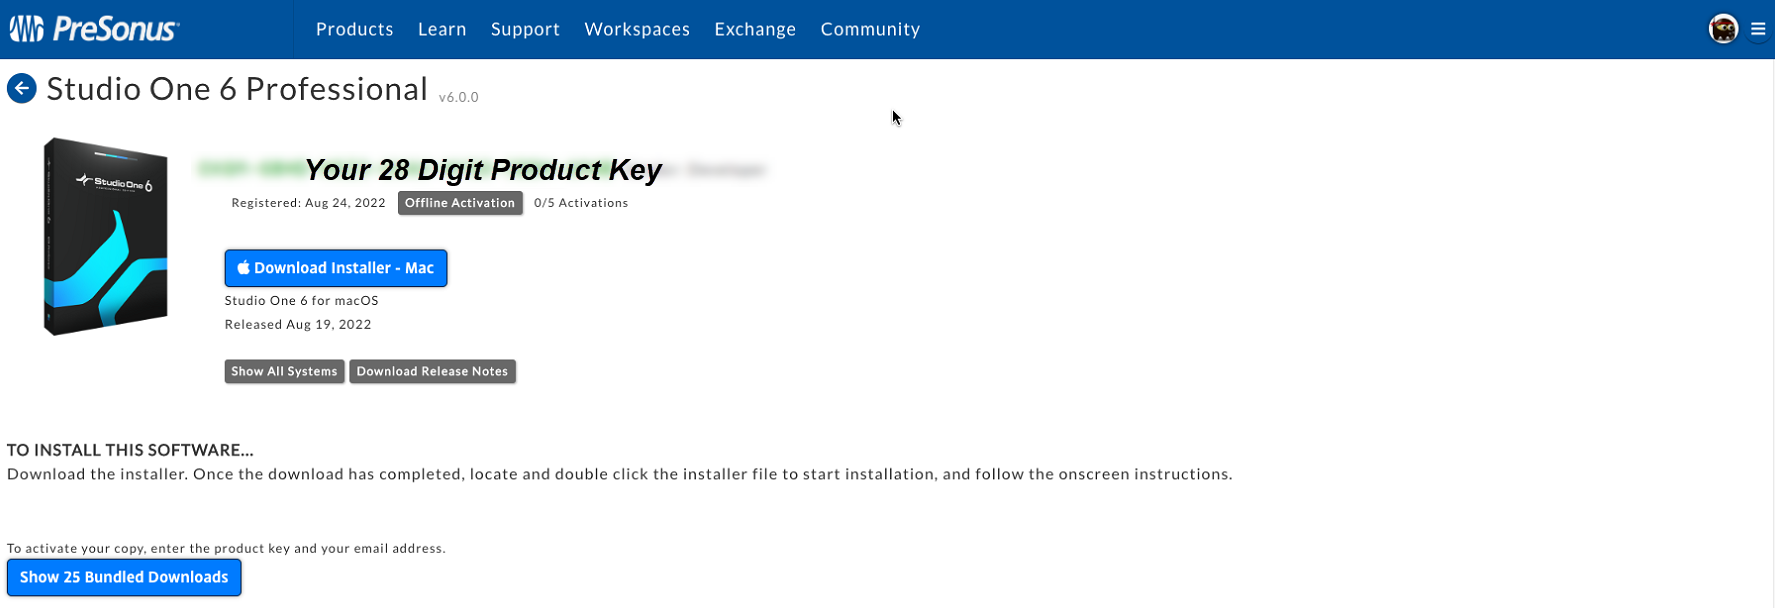Open the user profile avatar
Screen dimensions: 1775x608
point(1723,29)
